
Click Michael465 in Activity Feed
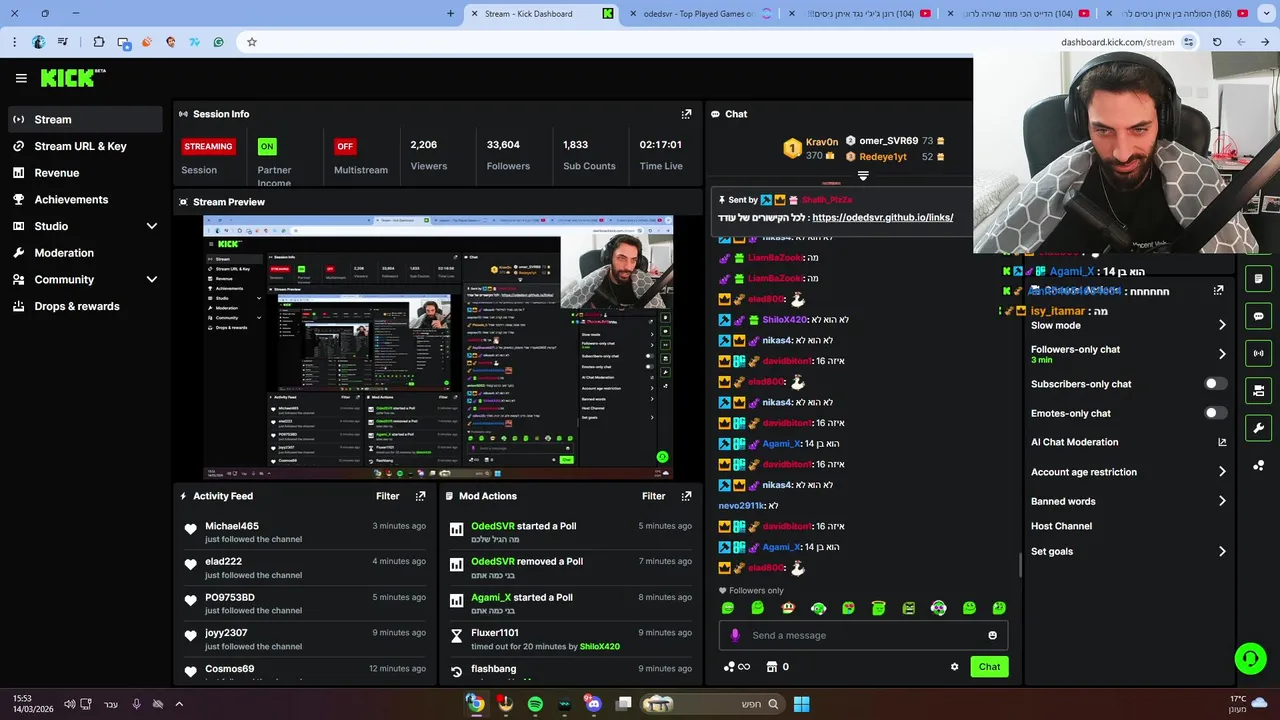(x=232, y=526)
